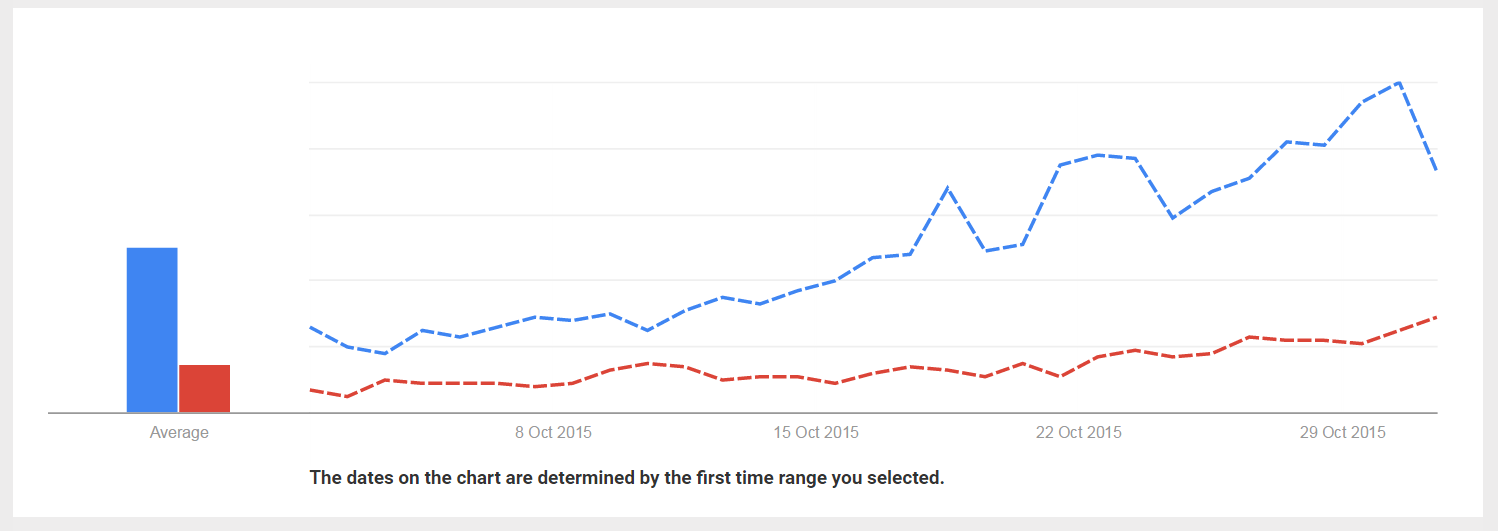The image size is (1498, 531).
Task: Click the blue line's final right-edge point
Action: tap(1436, 169)
